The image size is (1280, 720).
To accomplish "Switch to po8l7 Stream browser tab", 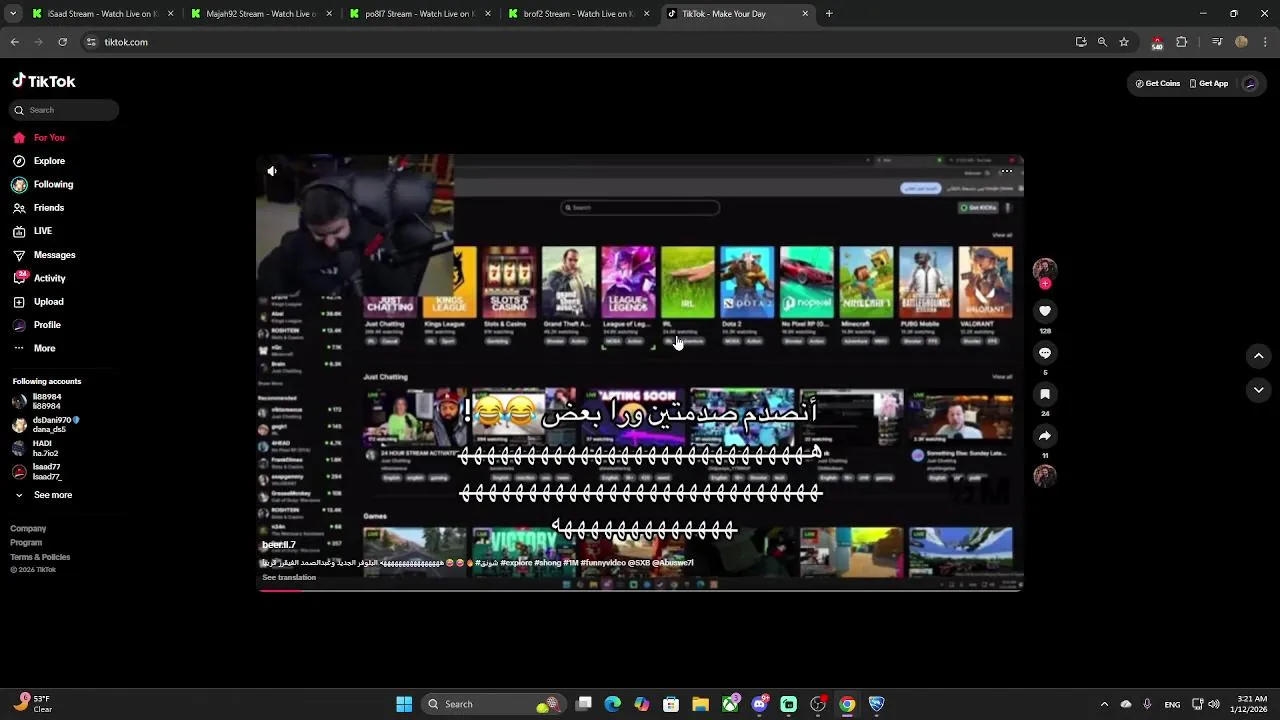I will click(x=419, y=14).
